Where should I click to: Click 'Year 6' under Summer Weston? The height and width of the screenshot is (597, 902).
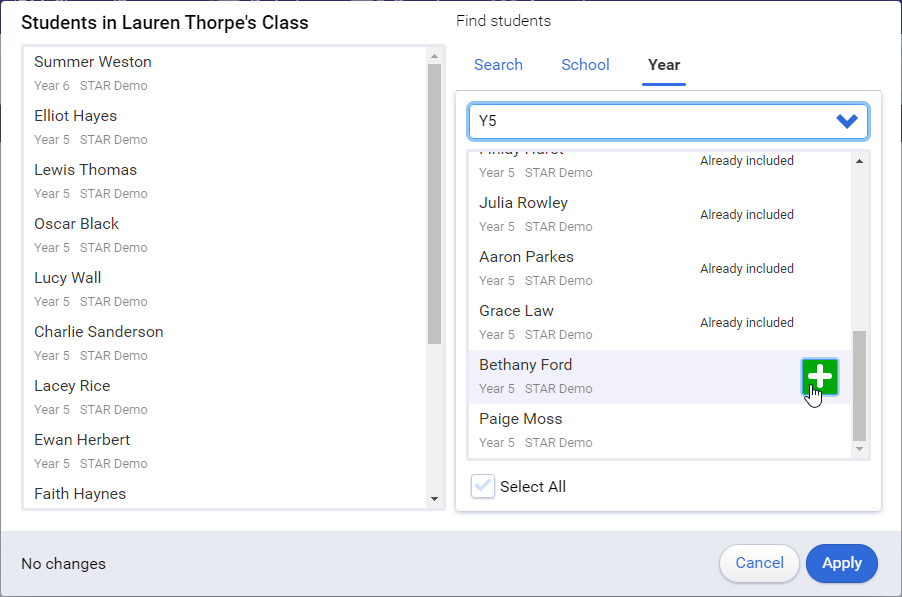pos(51,86)
